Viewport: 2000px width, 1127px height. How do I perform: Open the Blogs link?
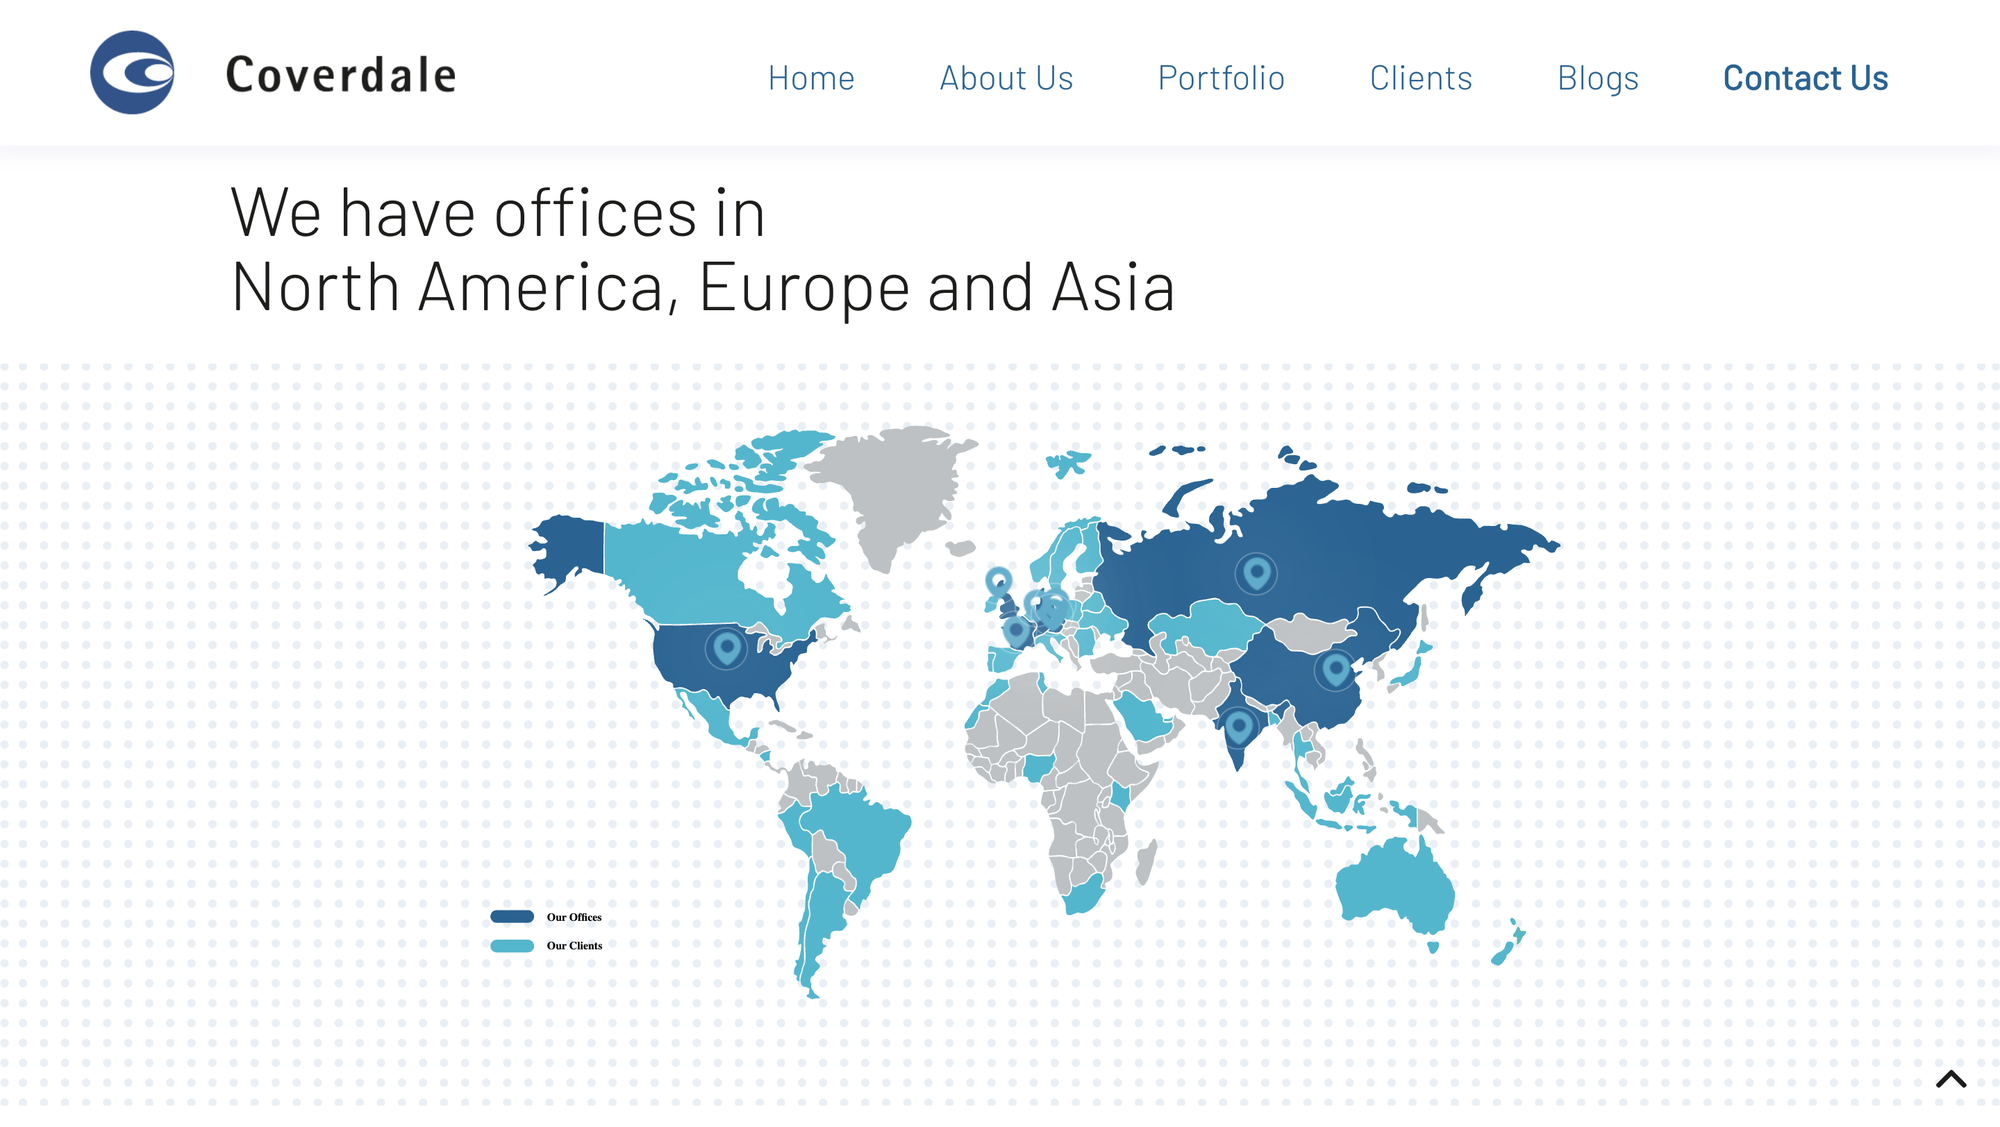pyautogui.click(x=1598, y=78)
